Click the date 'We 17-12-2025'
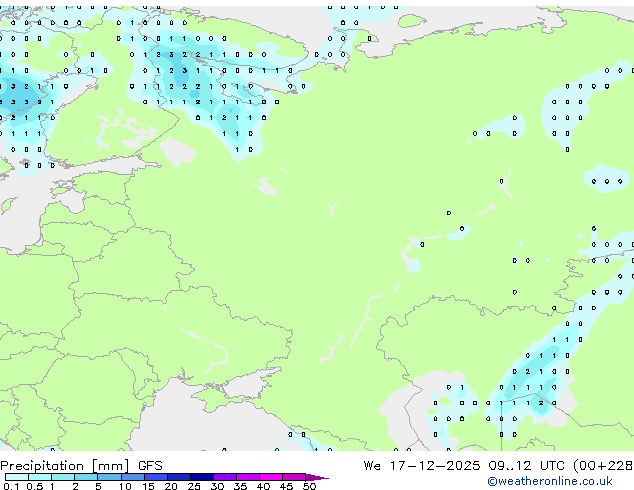Screen dimensions: 634x490 [x=422, y=466]
